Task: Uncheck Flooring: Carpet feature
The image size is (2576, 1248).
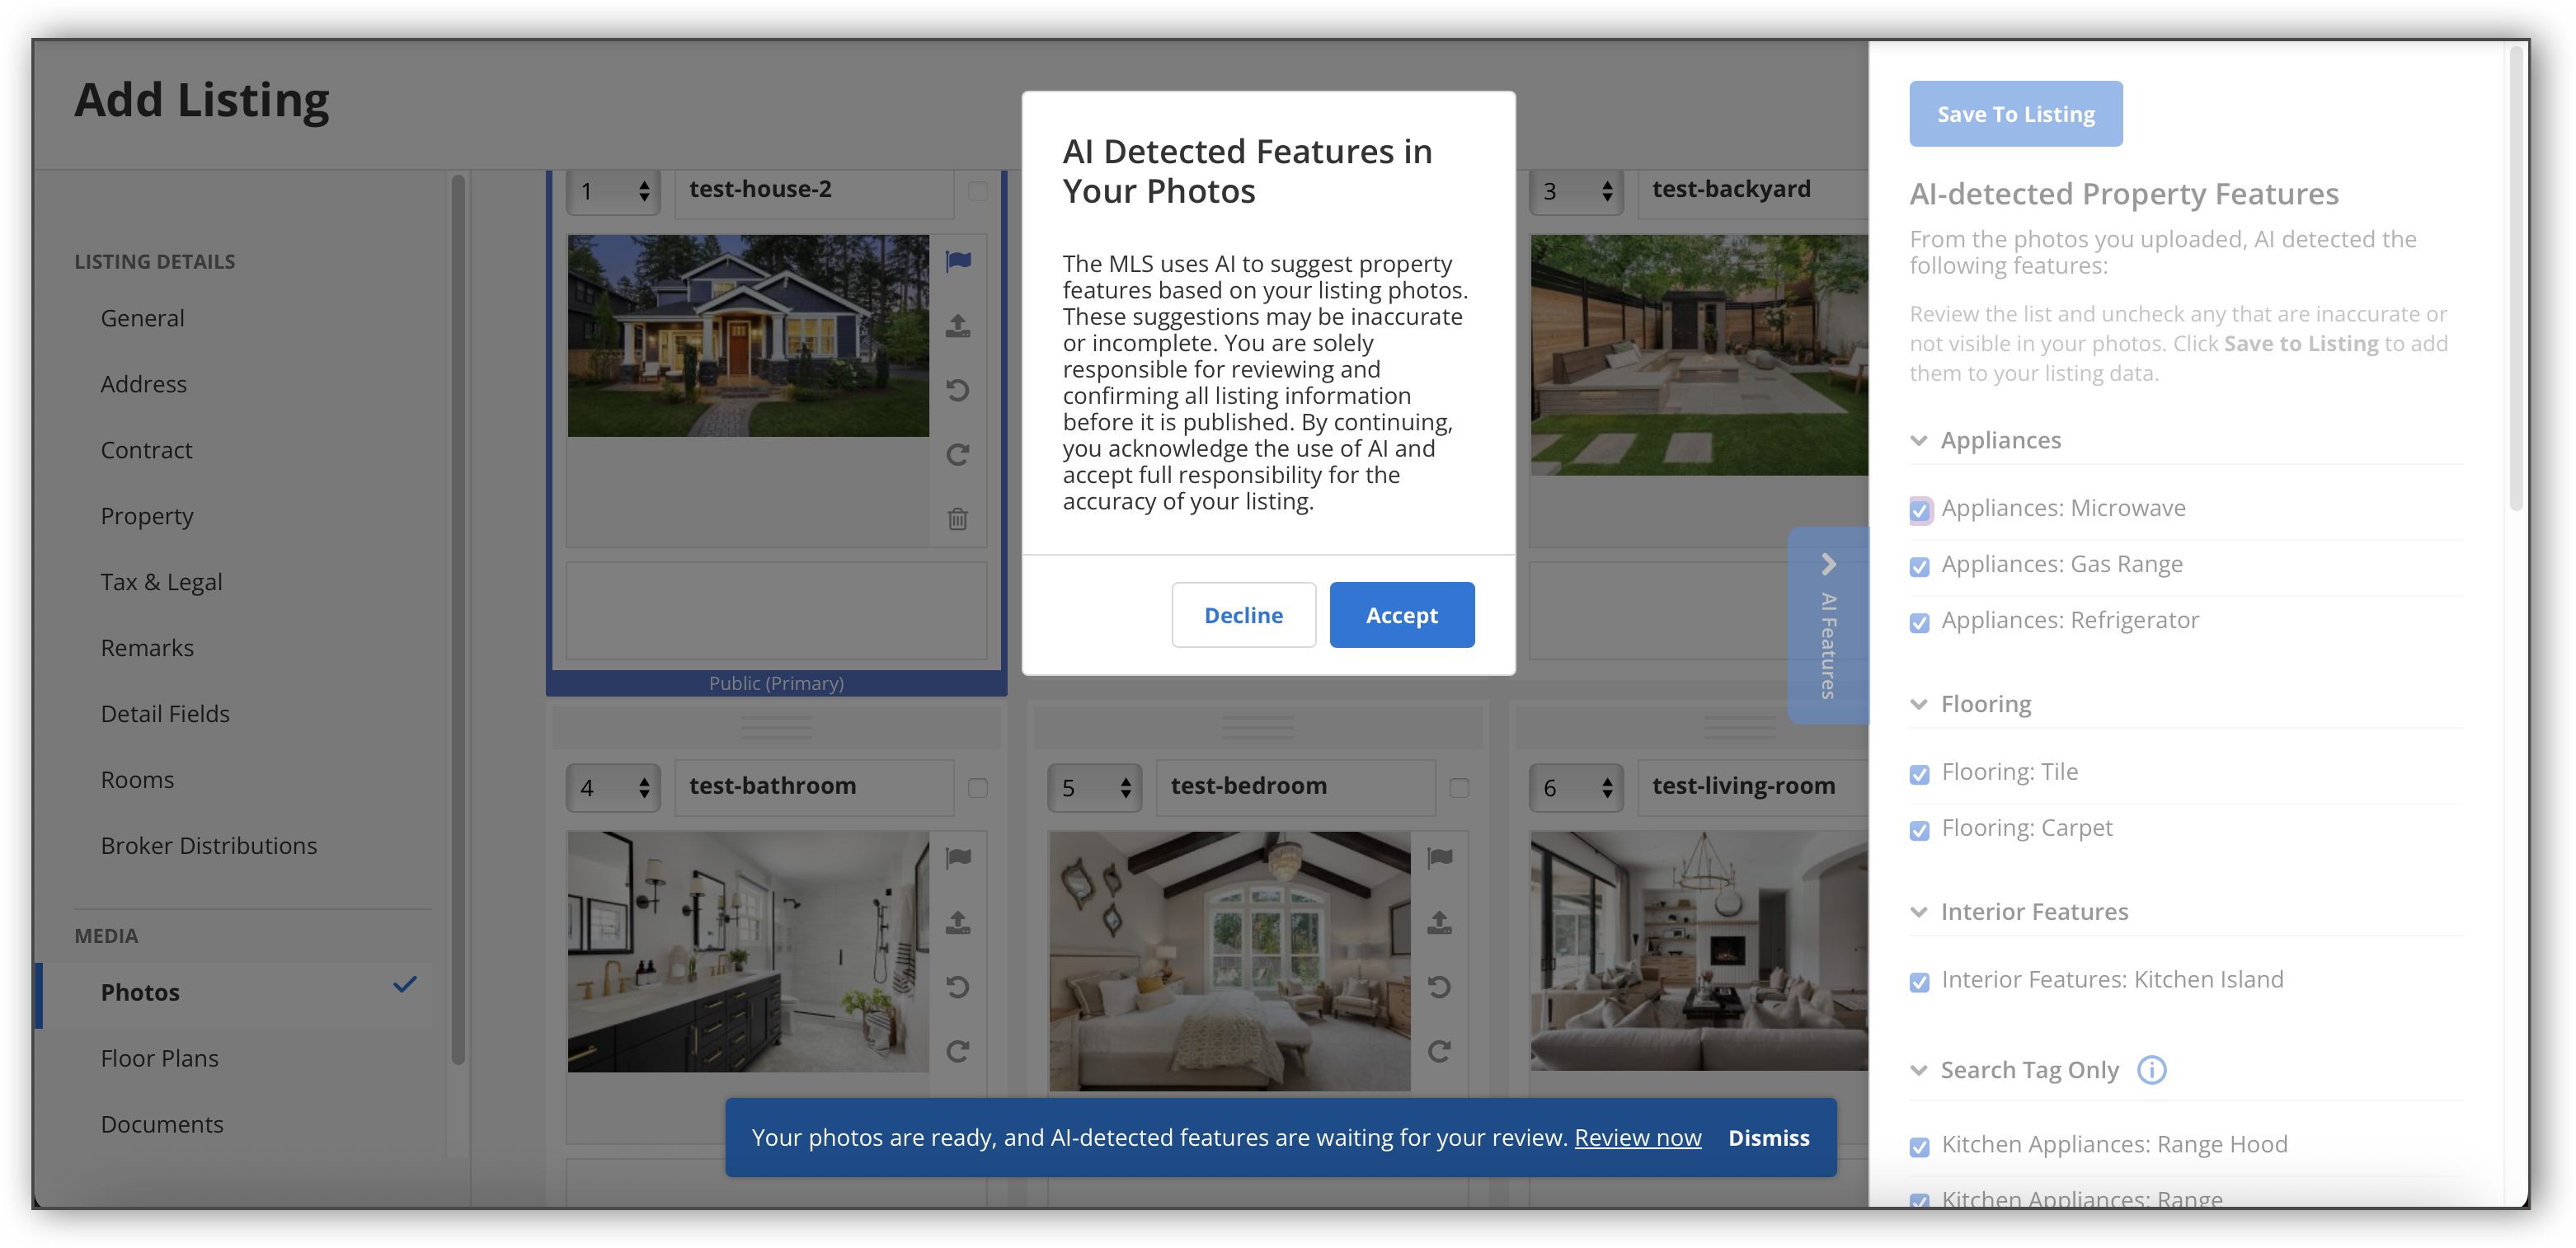Action: [x=1919, y=830]
